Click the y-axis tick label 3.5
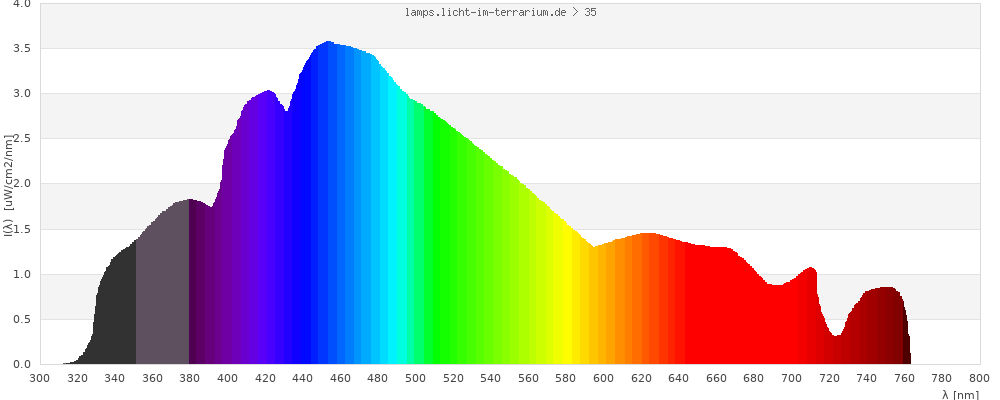Screen dimensions: 1000x400 [21, 48]
